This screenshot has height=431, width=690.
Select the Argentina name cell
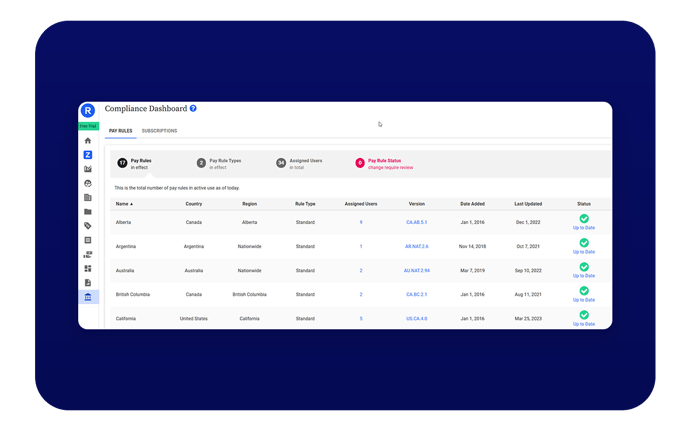tap(126, 247)
